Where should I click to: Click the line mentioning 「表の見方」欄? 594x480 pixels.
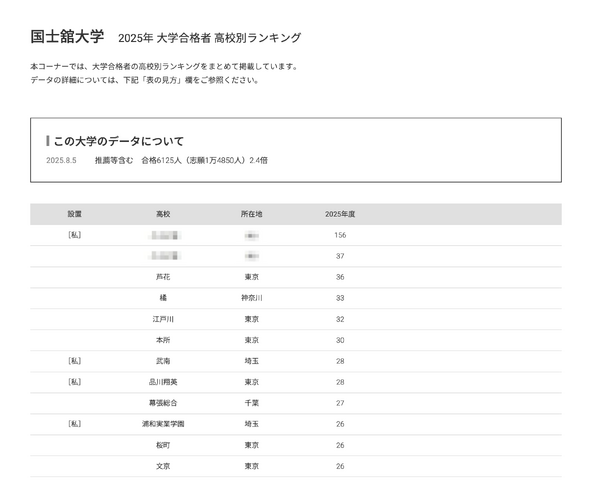coord(145,80)
